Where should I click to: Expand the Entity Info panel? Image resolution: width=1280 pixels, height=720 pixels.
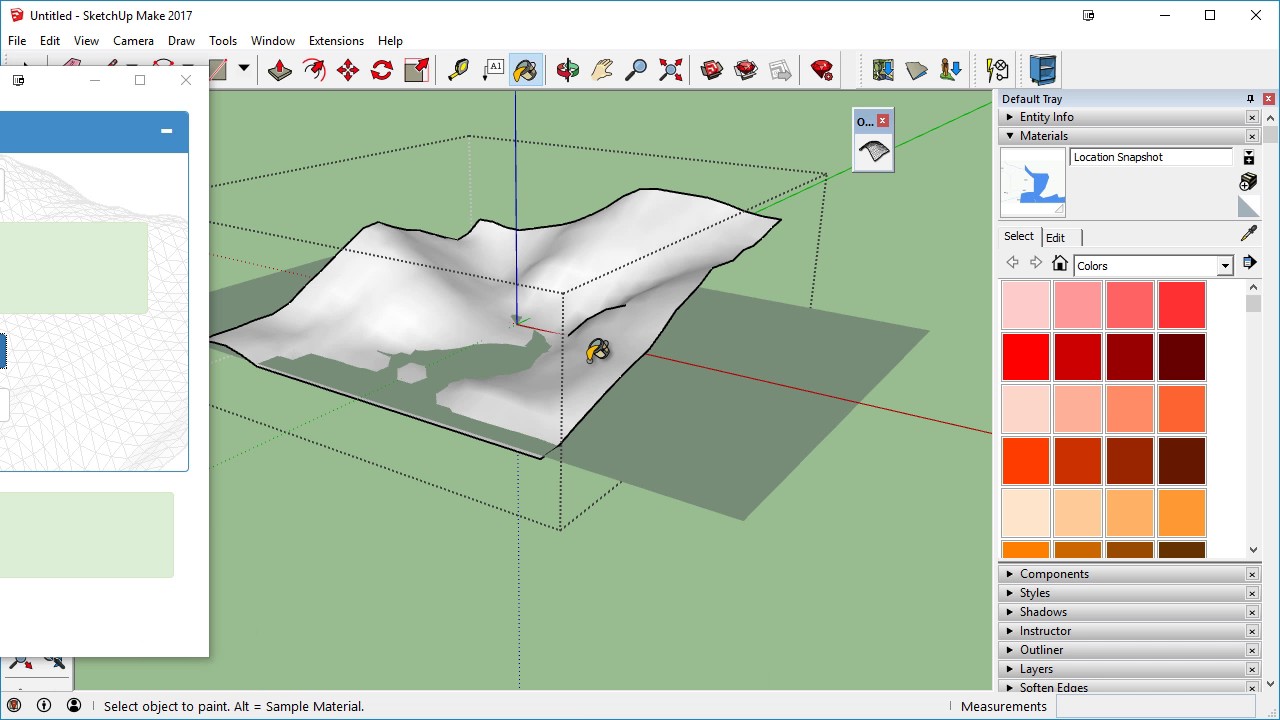(1125, 117)
